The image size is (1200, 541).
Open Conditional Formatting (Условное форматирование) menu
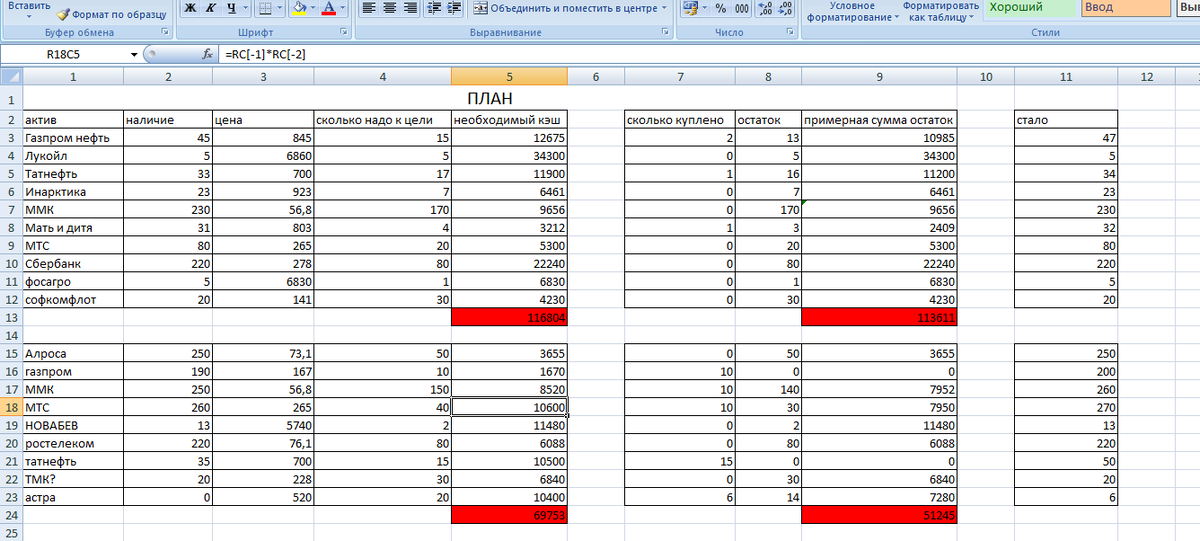click(851, 12)
